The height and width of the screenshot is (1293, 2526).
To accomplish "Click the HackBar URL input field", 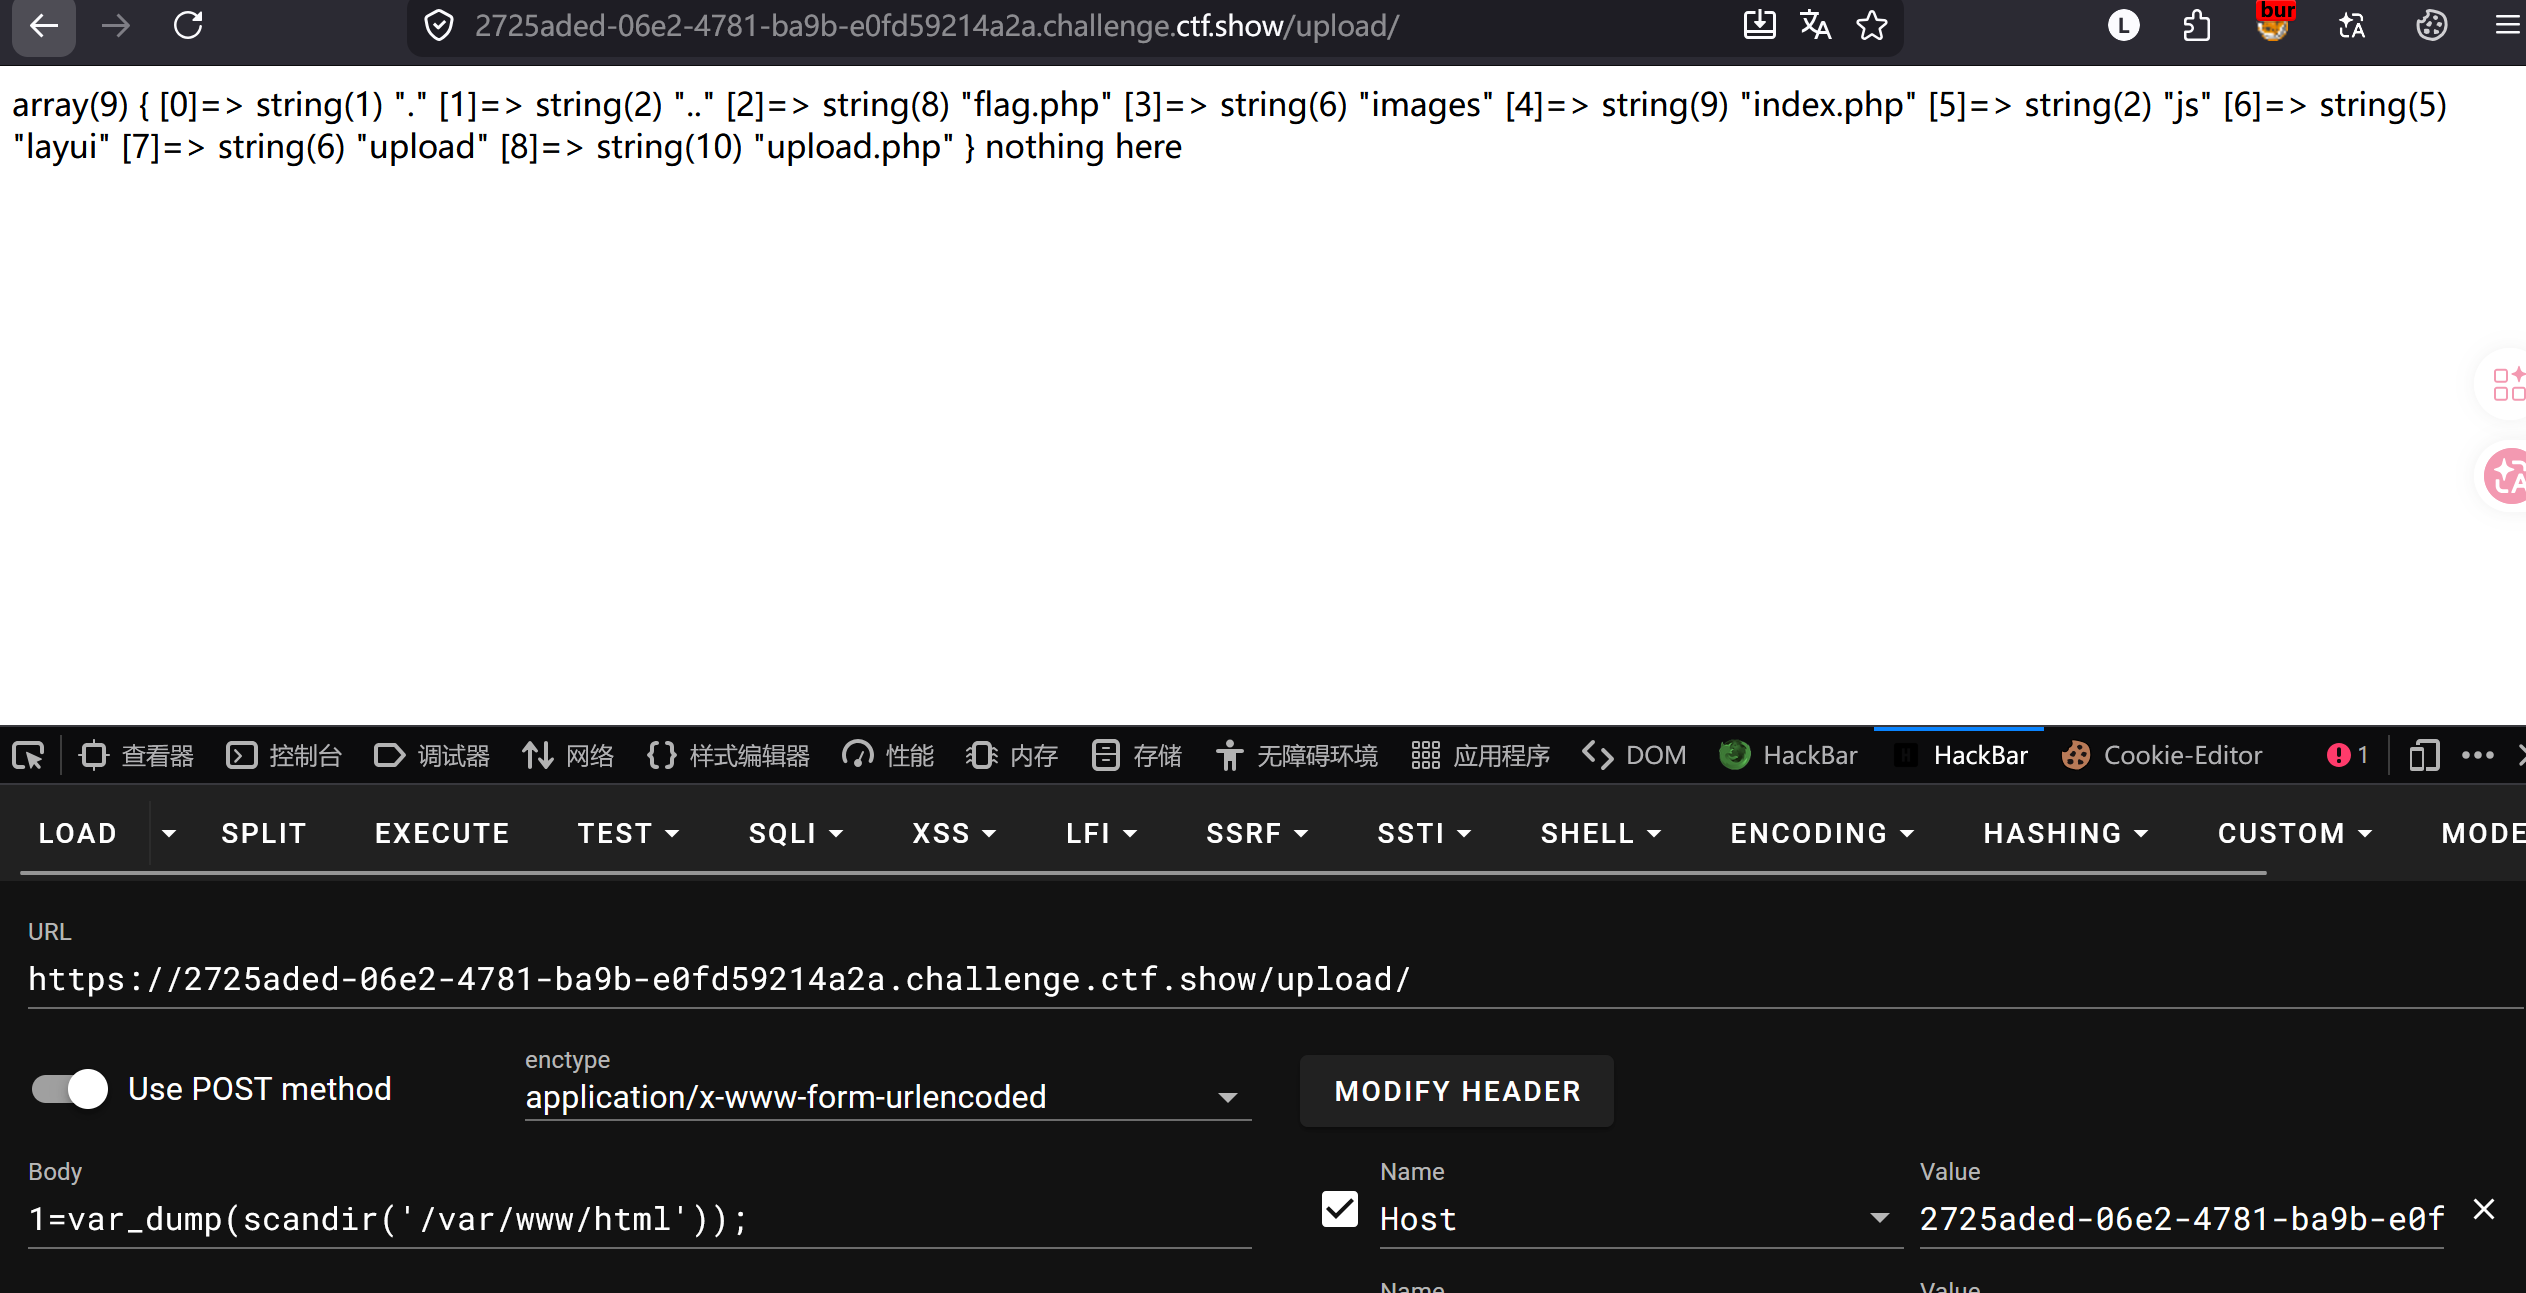I will click(1276, 979).
